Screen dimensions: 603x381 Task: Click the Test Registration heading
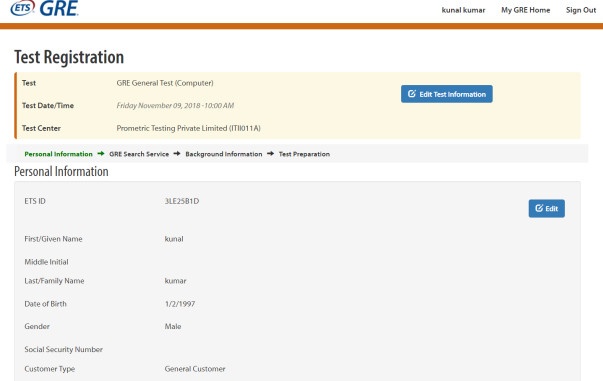coord(69,57)
